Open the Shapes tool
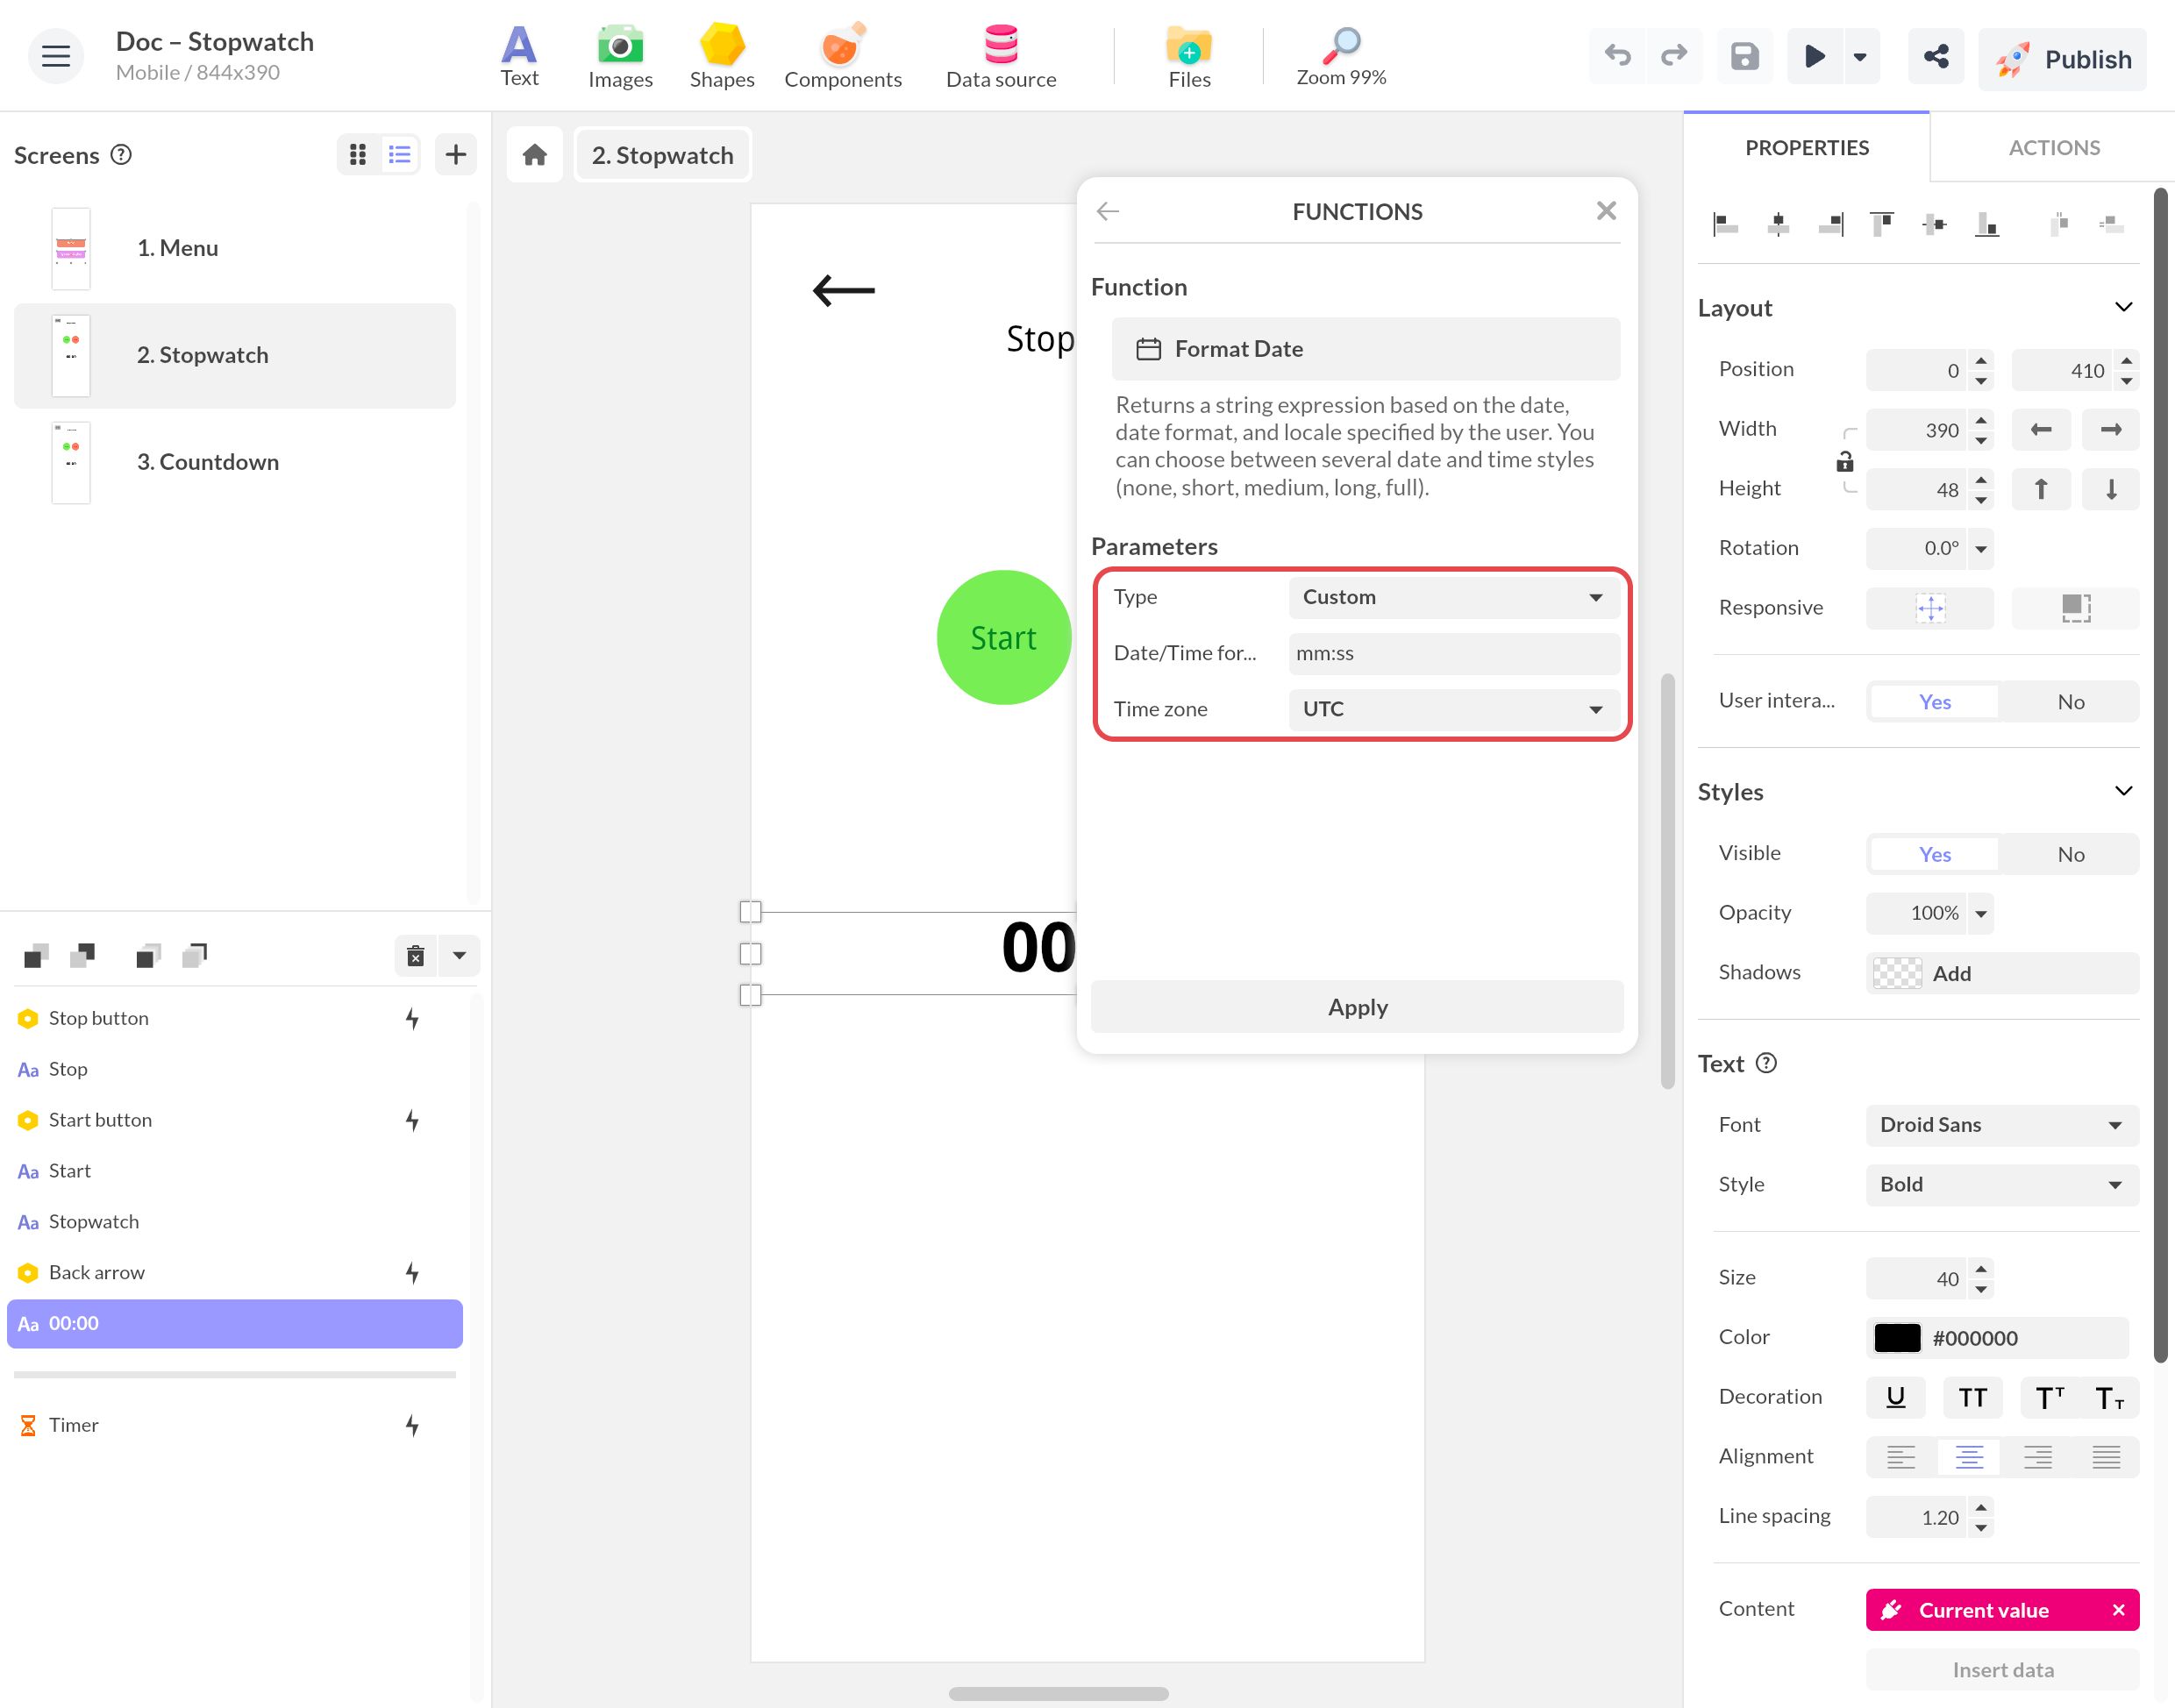This screenshot has width=2175, height=1708. point(721,56)
